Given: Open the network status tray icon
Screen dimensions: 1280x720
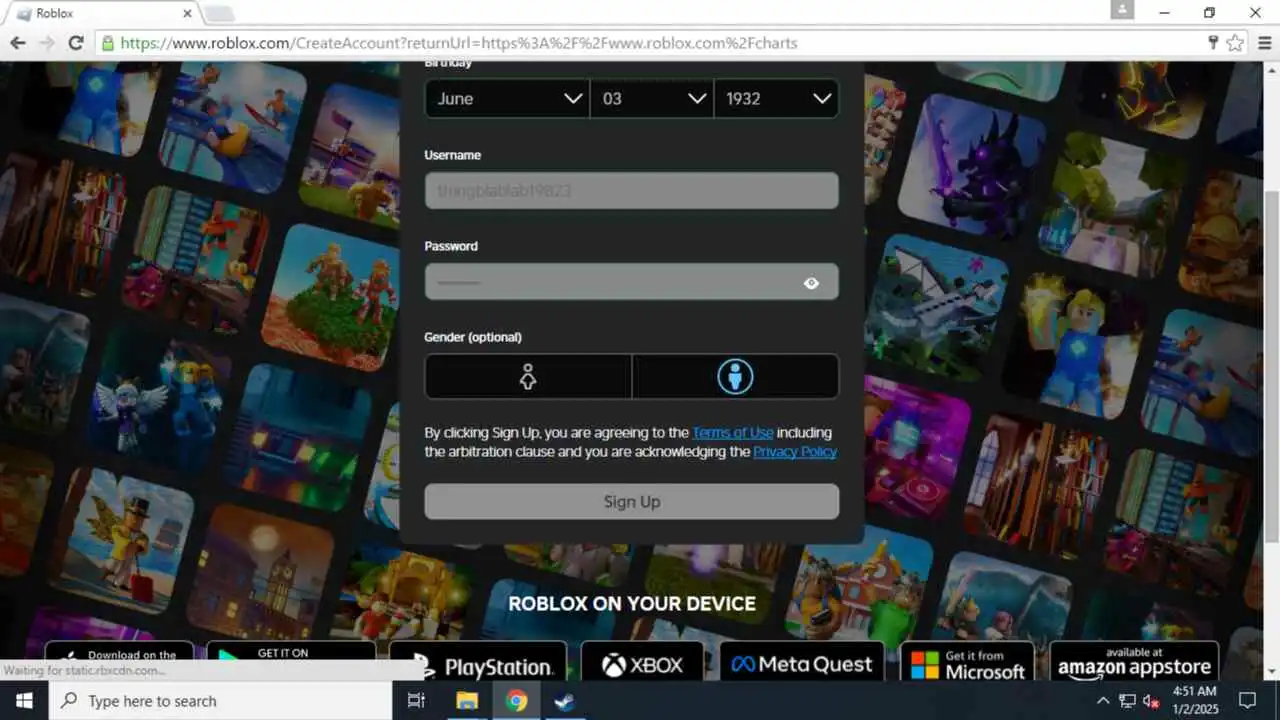Looking at the screenshot, I should coord(1127,701).
